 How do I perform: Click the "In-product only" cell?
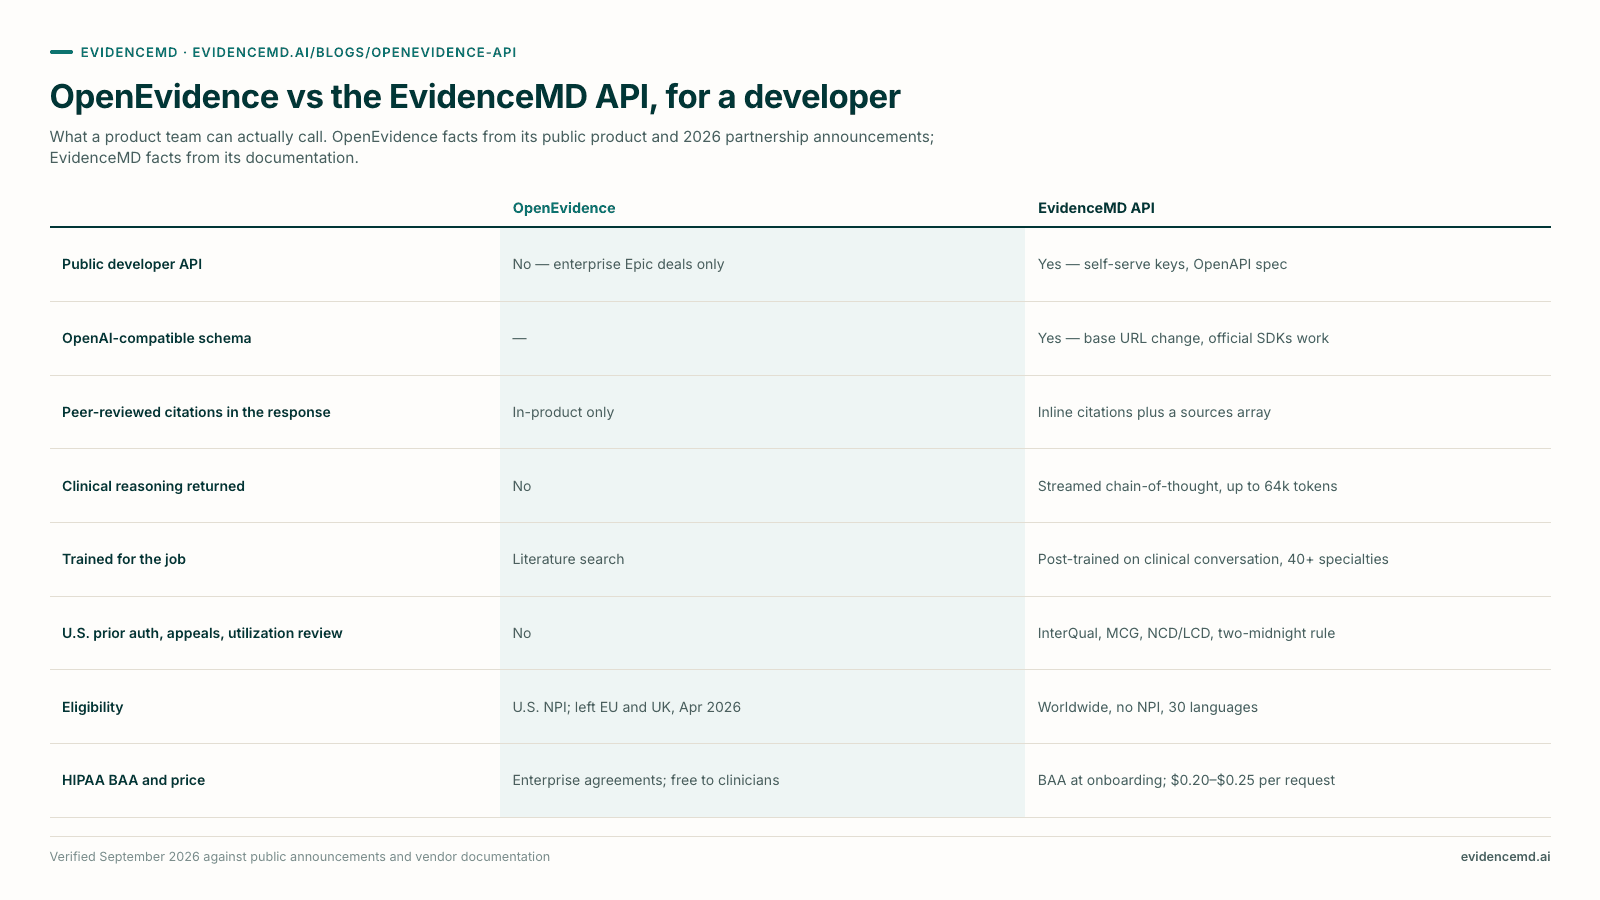563,412
